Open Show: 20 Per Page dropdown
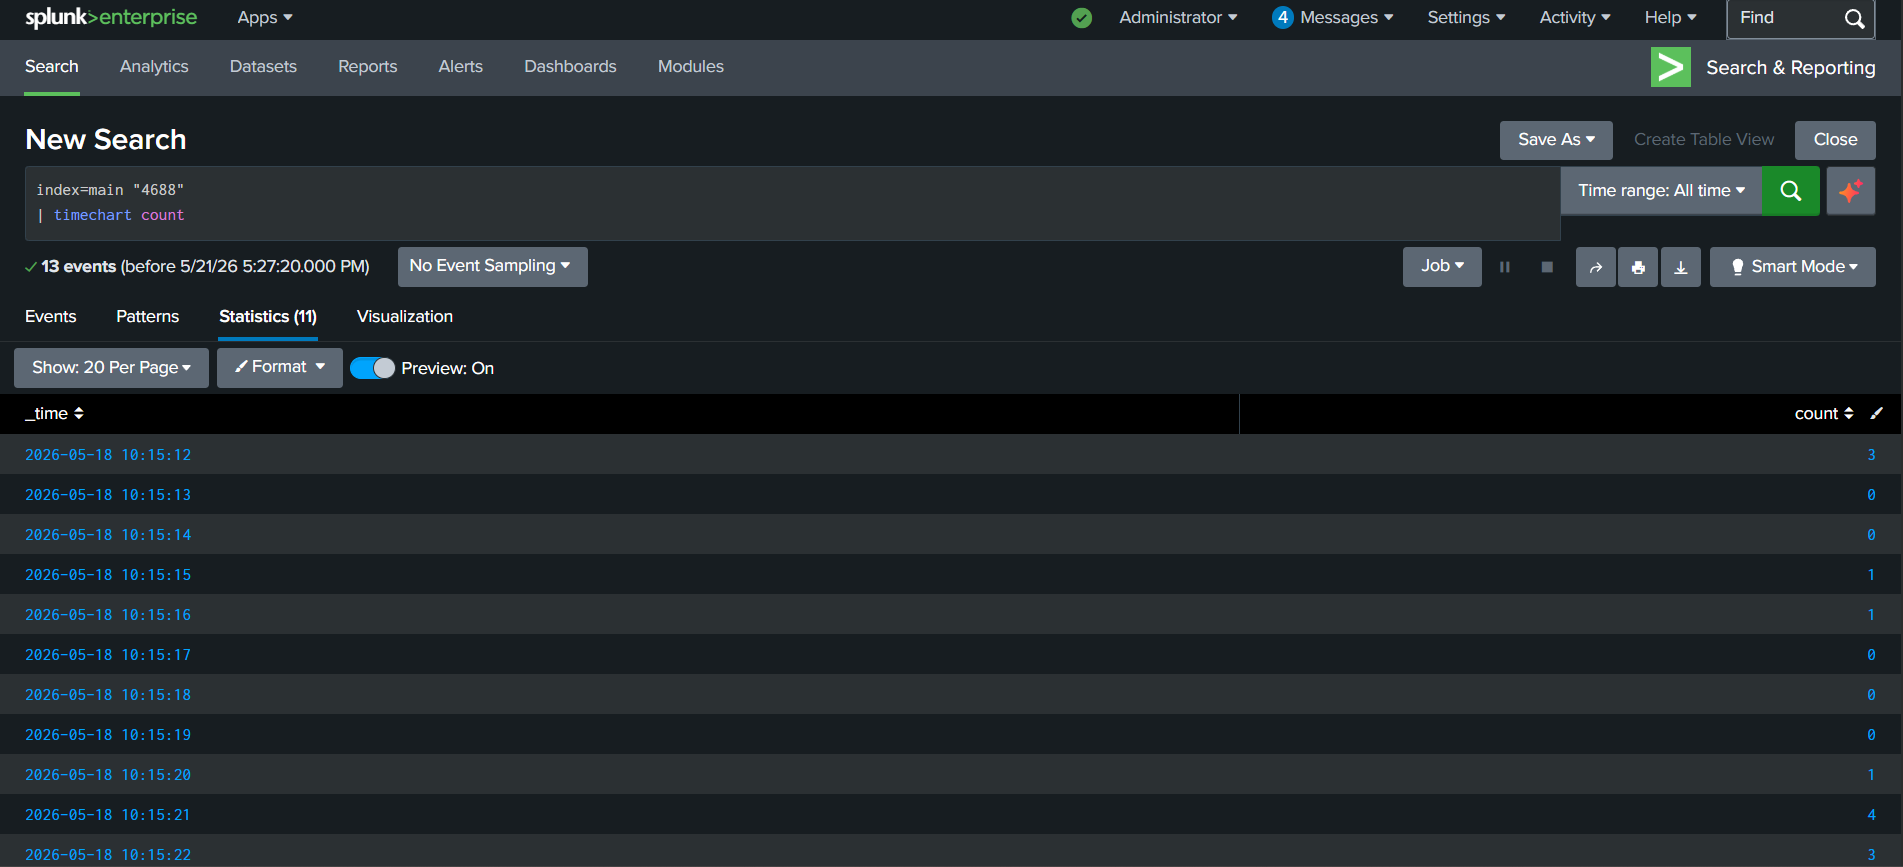Viewport: 1903px width, 867px height. click(111, 368)
